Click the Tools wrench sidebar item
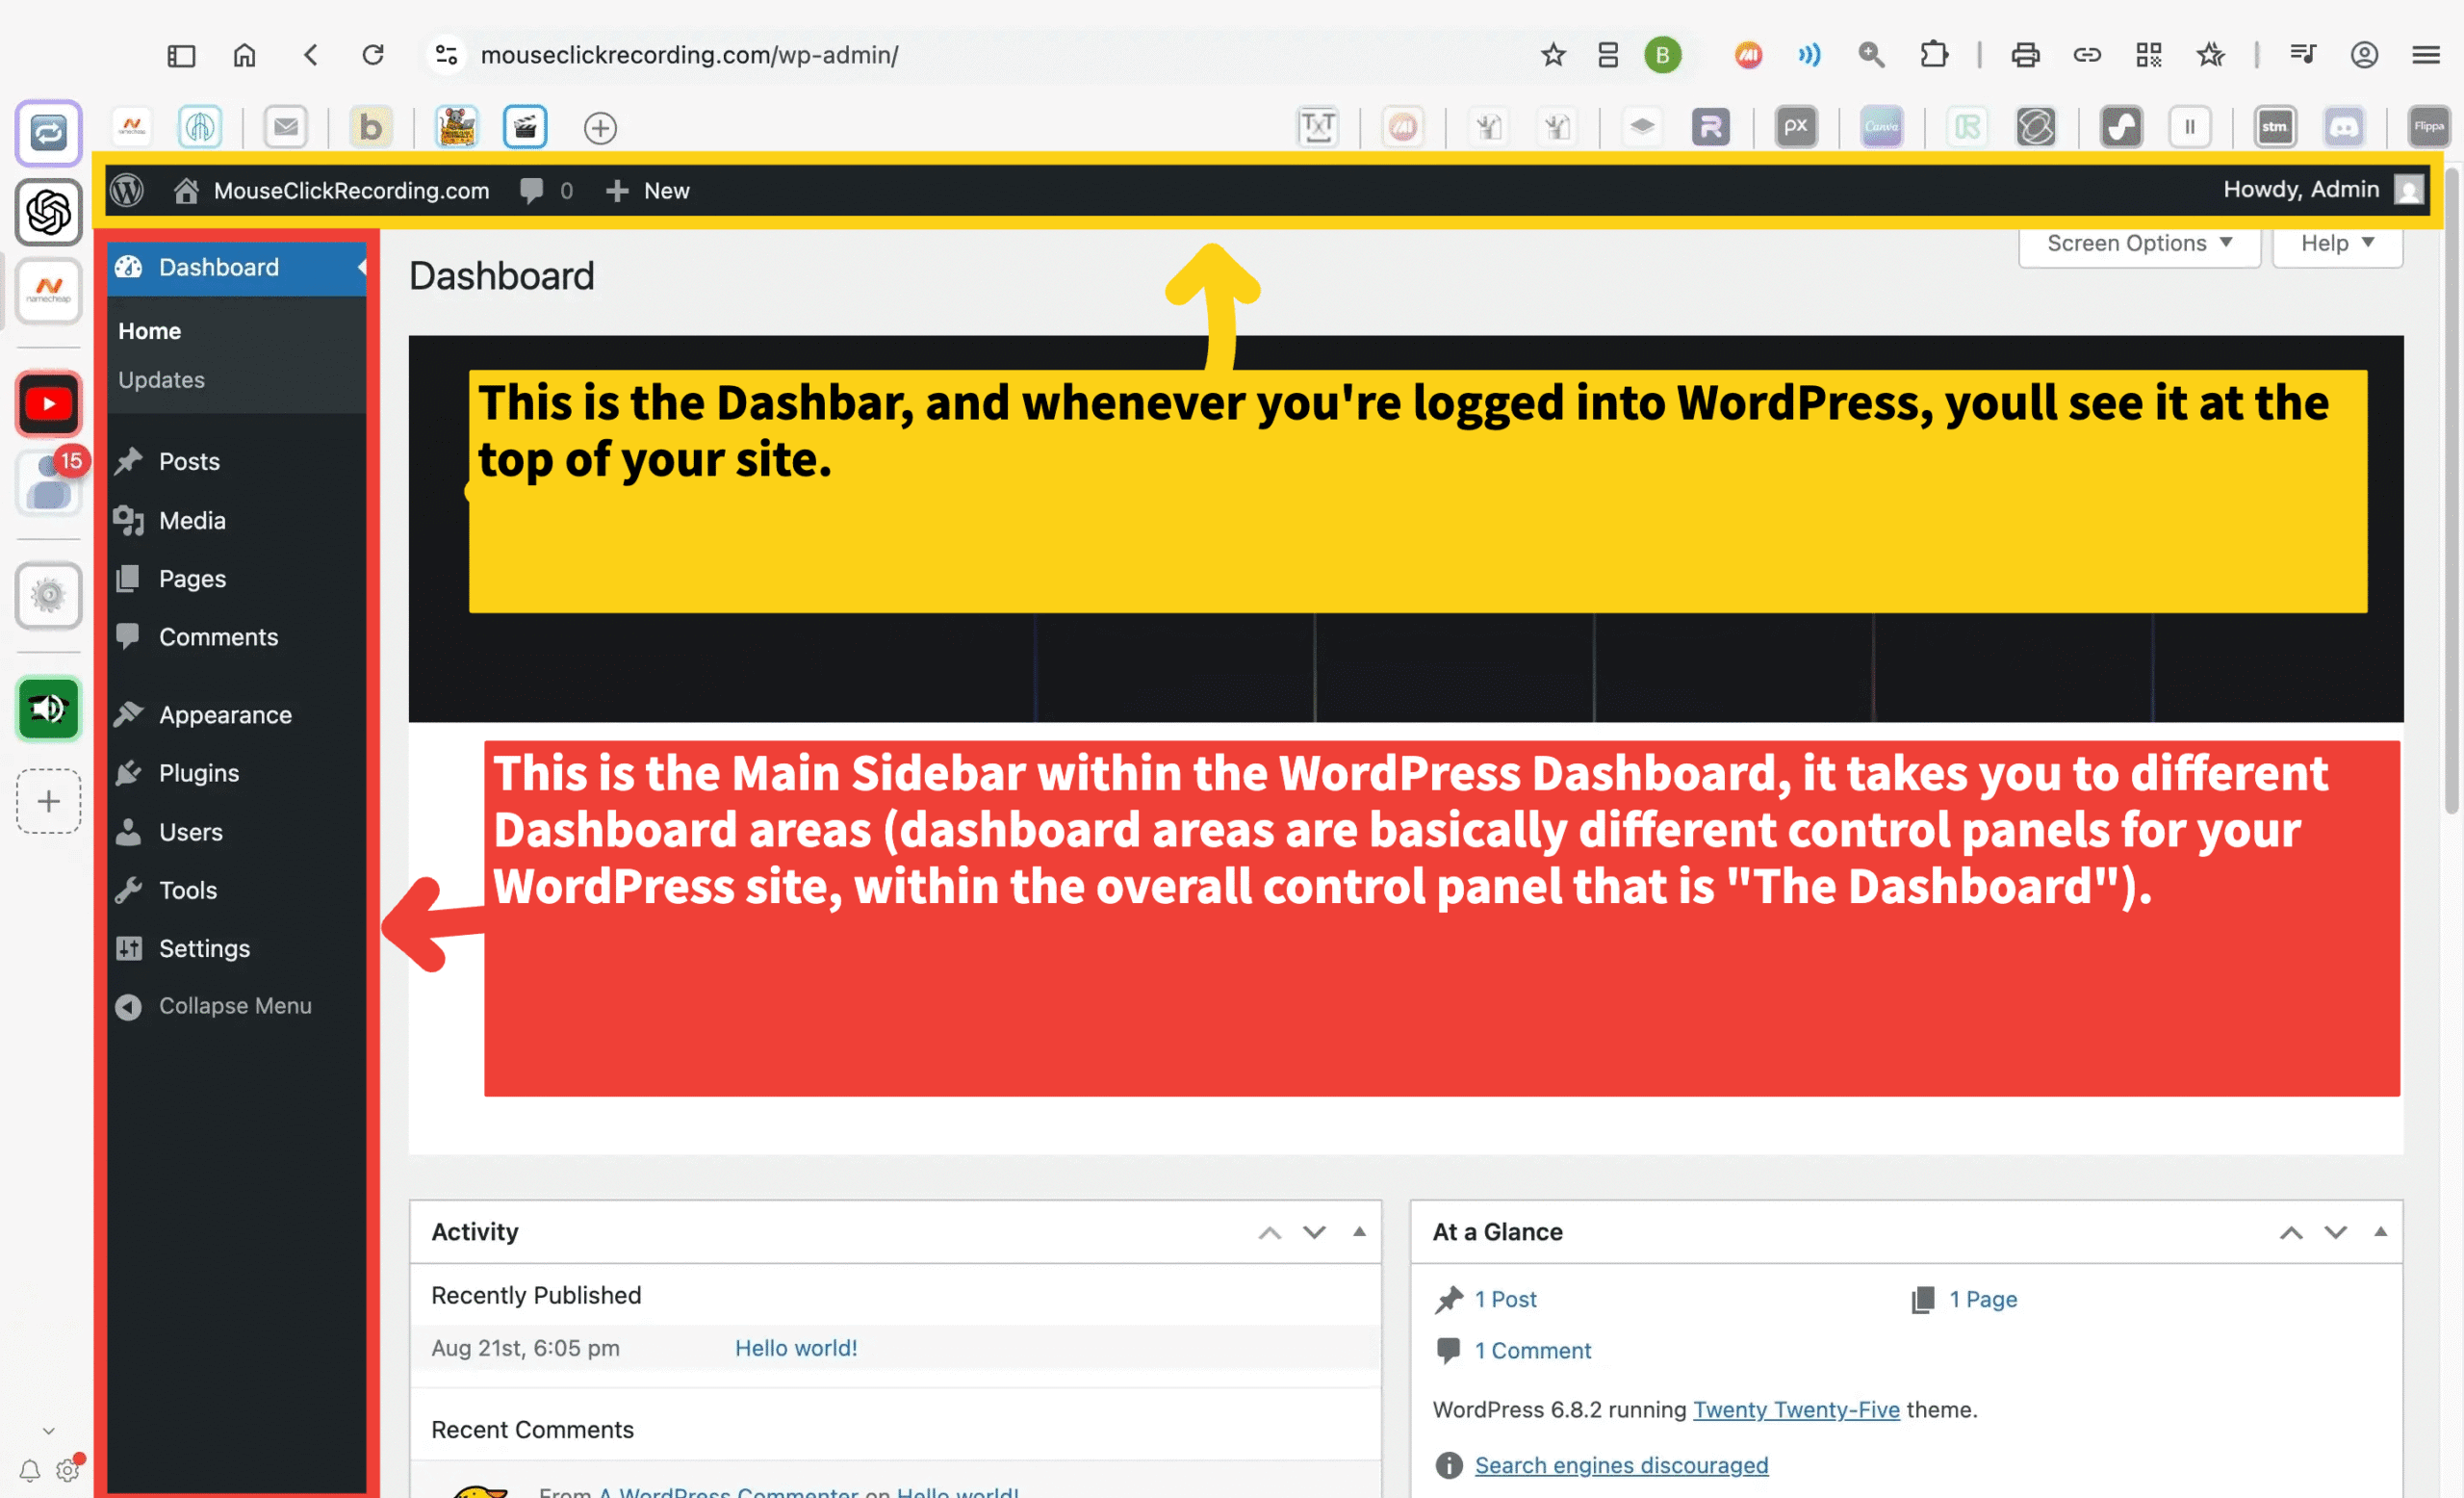 point(187,890)
